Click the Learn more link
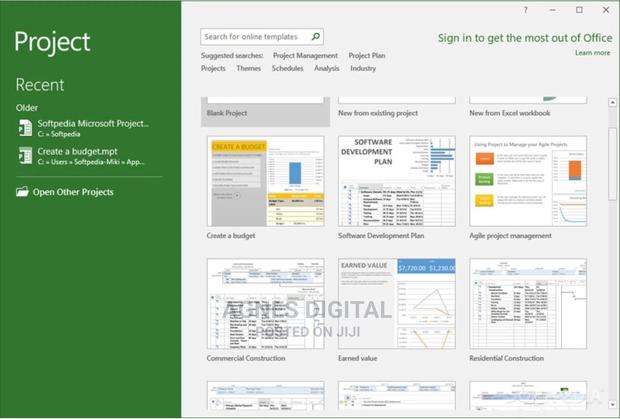This screenshot has height=419, width=620. (x=592, y=53)
